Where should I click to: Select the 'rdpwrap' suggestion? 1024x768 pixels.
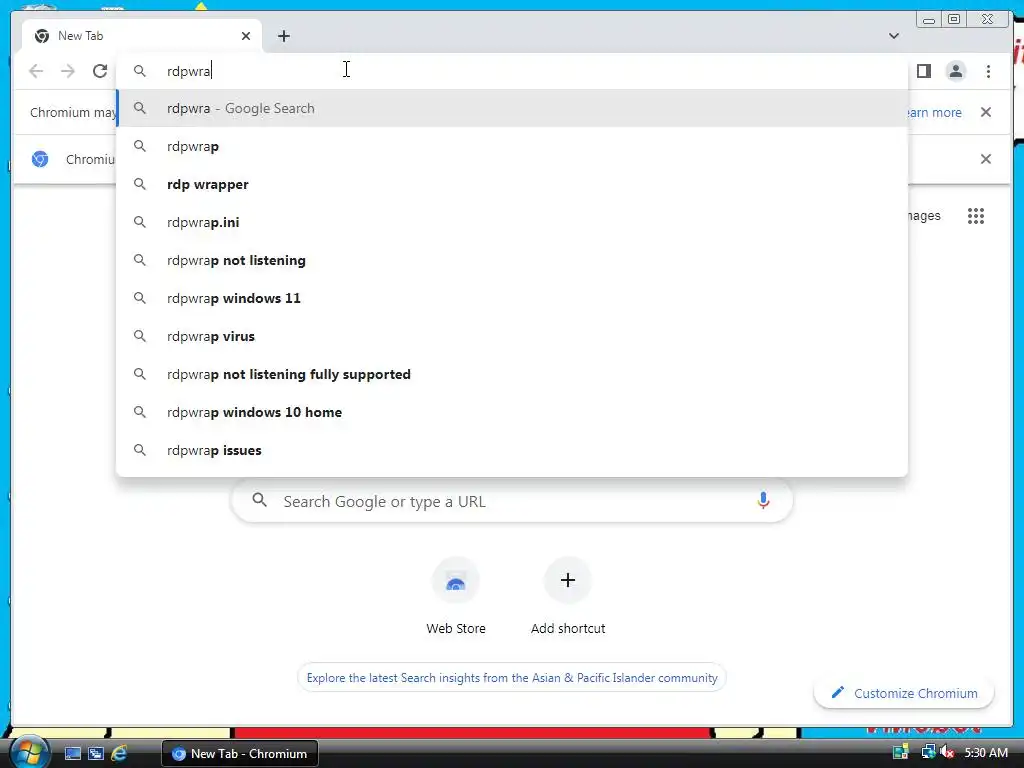click(x=512, y=146)
